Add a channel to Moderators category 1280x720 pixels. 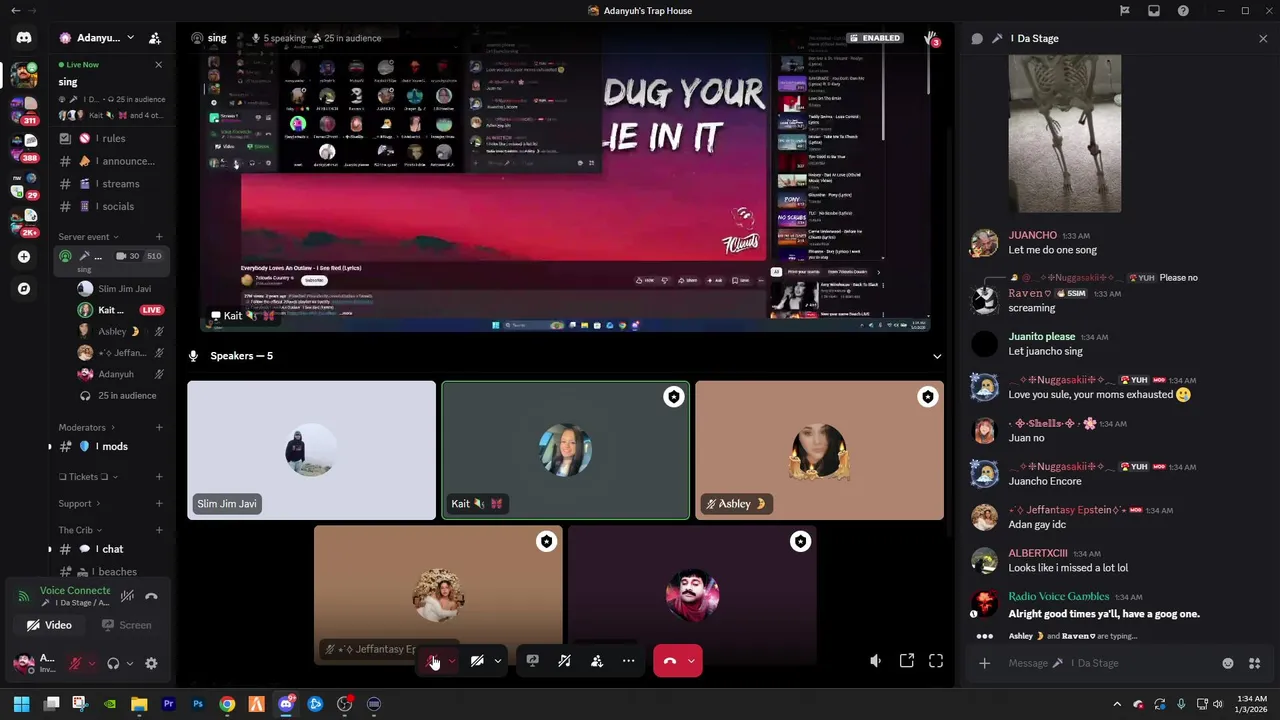pyautogui.click(x=159, y=427)
